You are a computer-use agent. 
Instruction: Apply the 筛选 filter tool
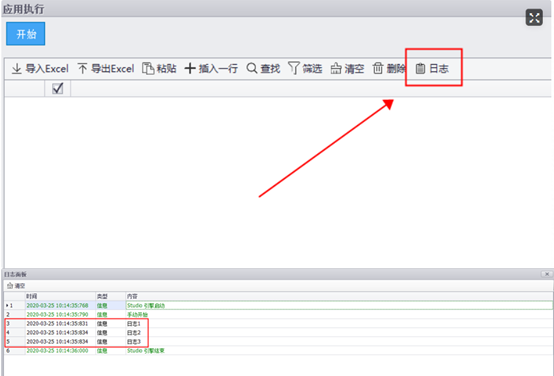(305, 68)
